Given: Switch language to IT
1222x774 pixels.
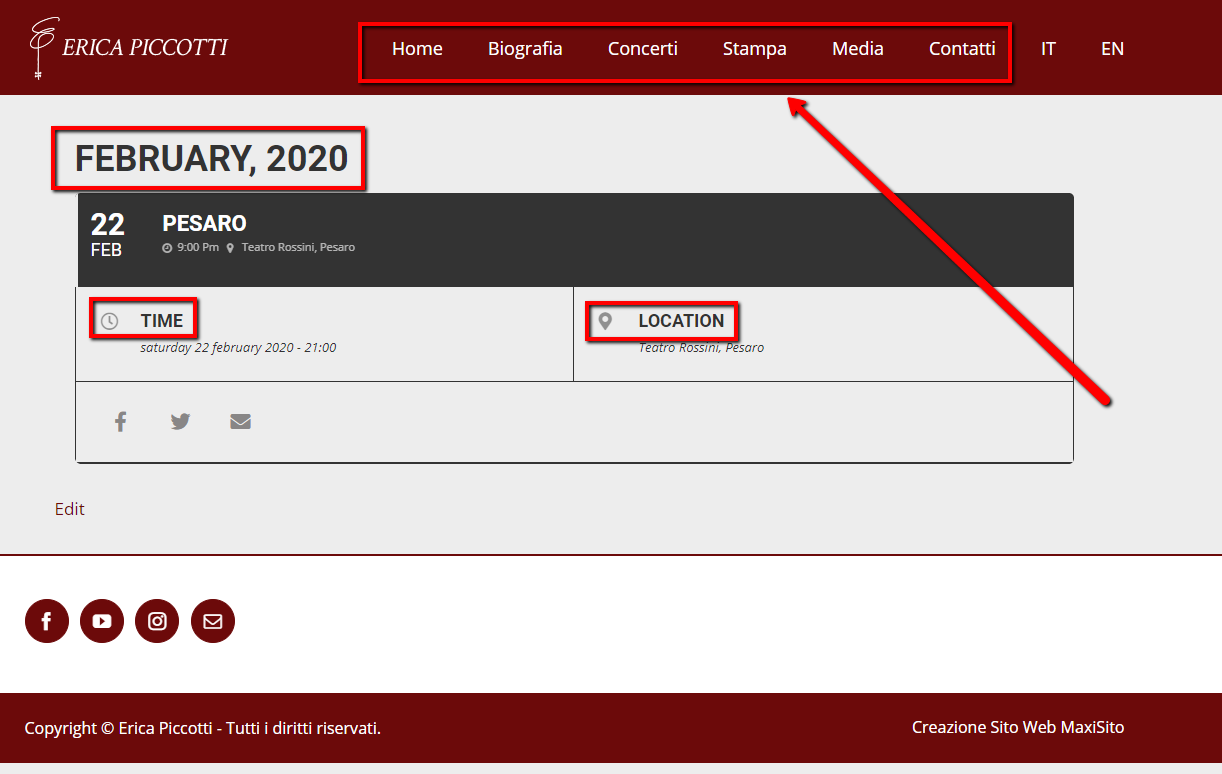Looking at the screenshot, I should click(1048, 48).
